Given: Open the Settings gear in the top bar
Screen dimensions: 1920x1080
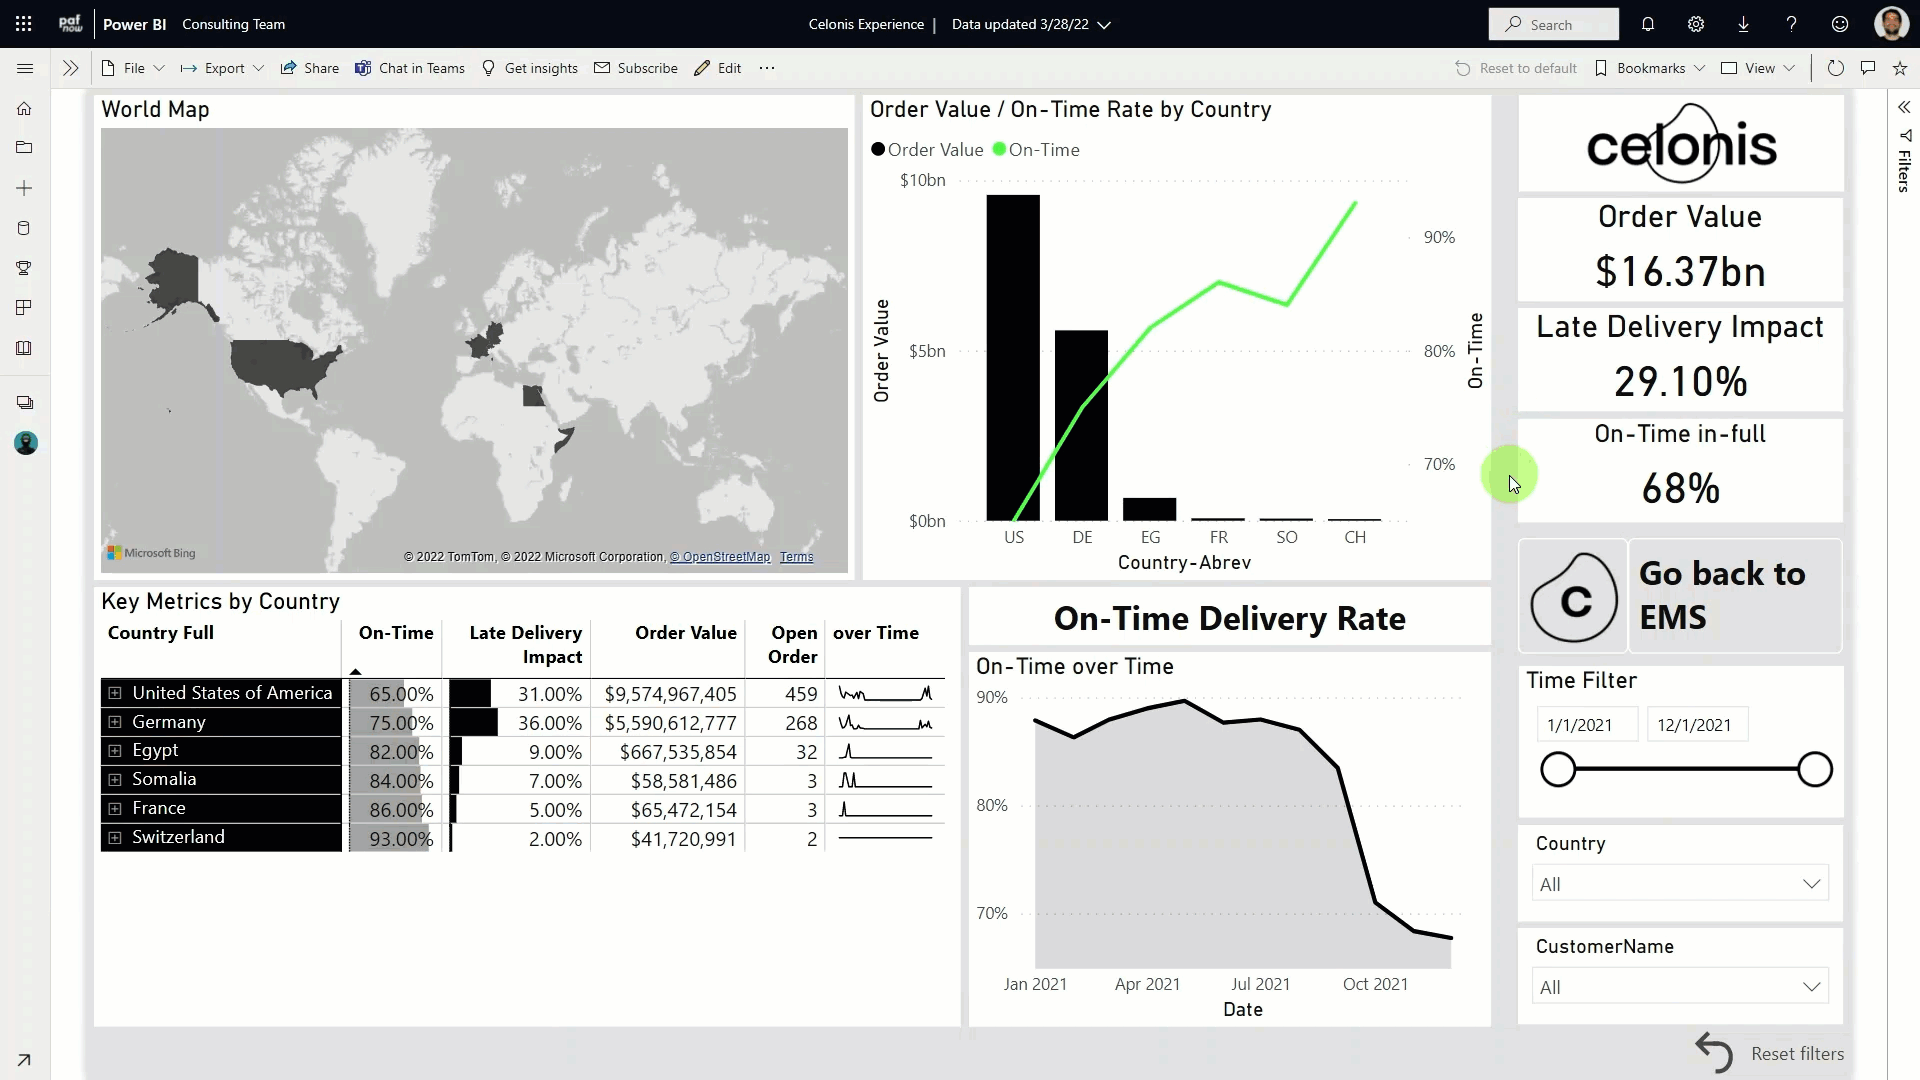Looking at the screenshot, I should tap(1695, 24).
